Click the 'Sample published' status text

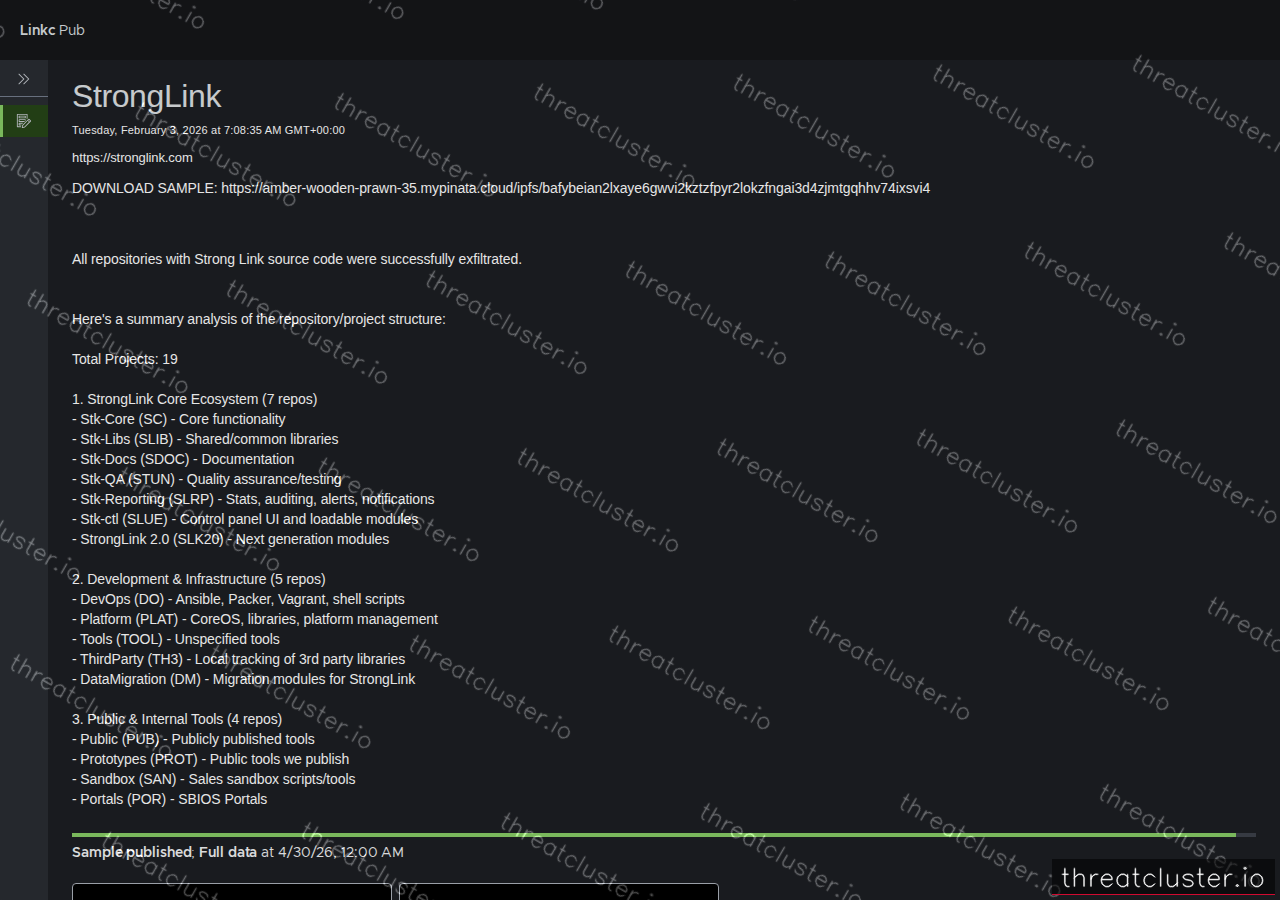[x=132, y=852]
